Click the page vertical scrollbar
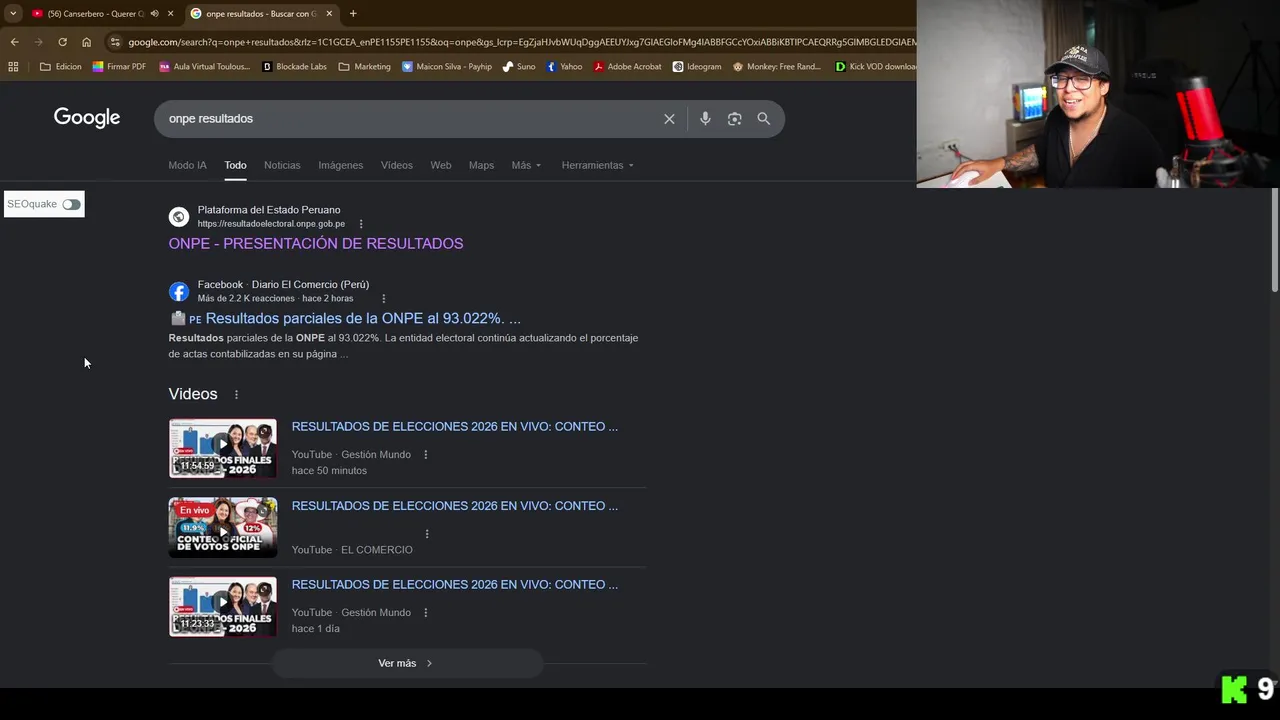 1274,240
